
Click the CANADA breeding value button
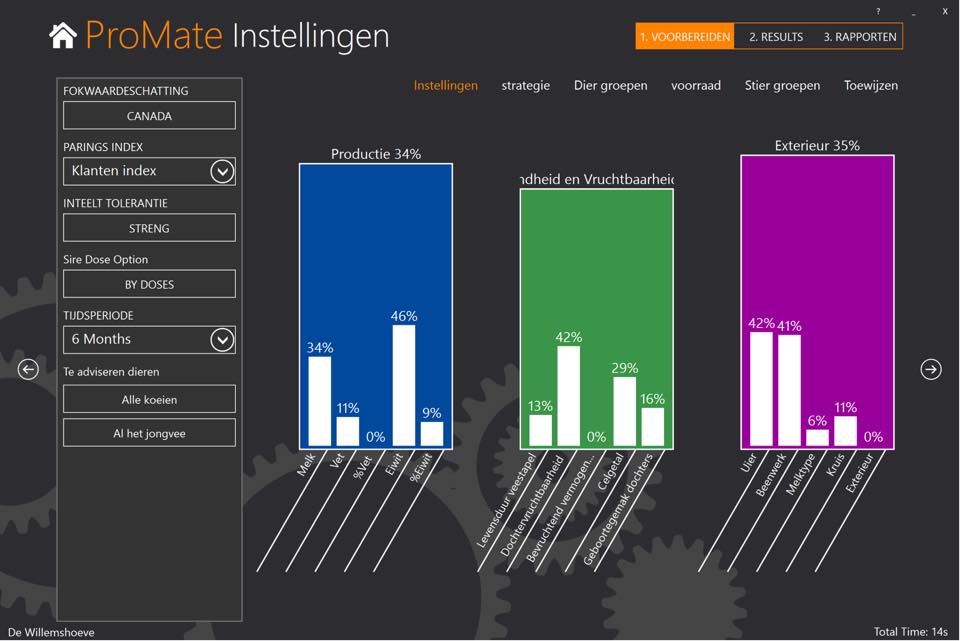click(149, 116)
